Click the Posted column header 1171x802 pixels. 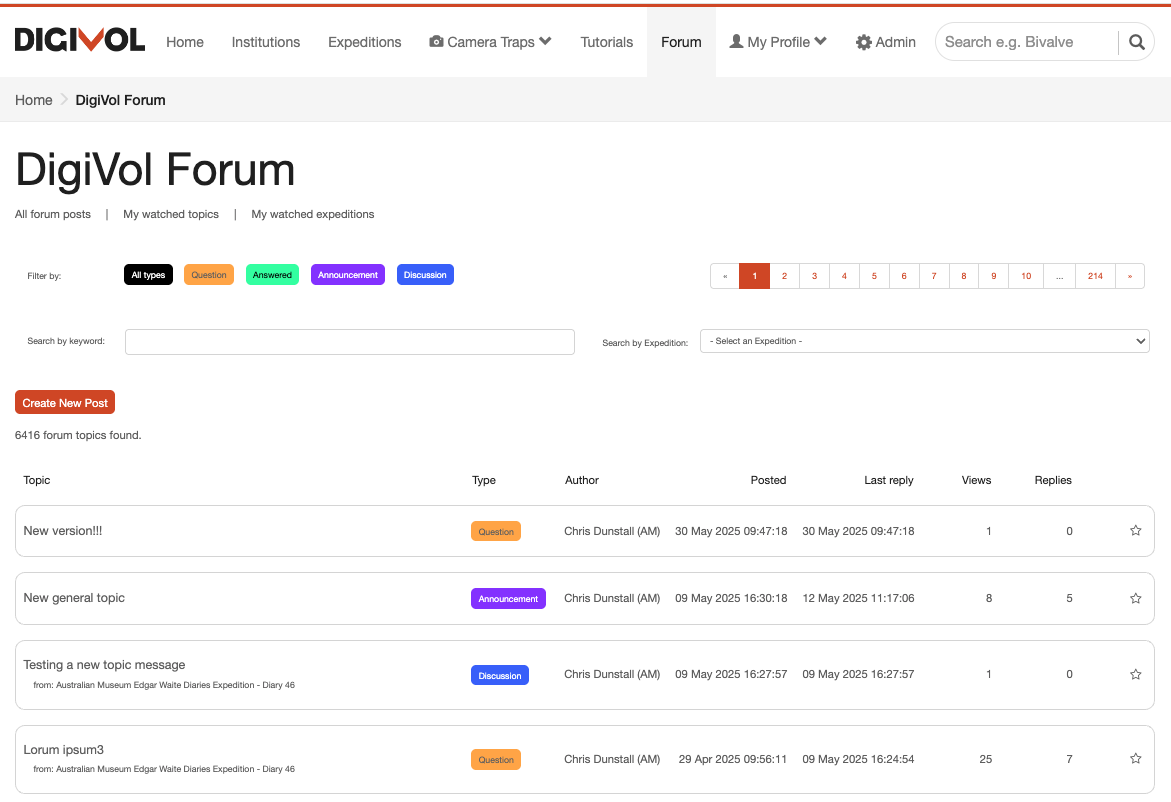(768, 480)
